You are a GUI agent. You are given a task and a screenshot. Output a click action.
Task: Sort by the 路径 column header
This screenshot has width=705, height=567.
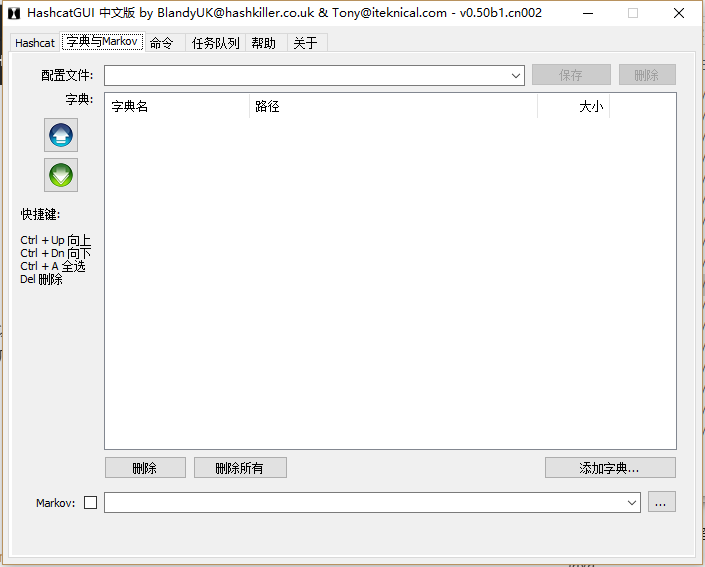pyautogui.click(x=393, y=106)
